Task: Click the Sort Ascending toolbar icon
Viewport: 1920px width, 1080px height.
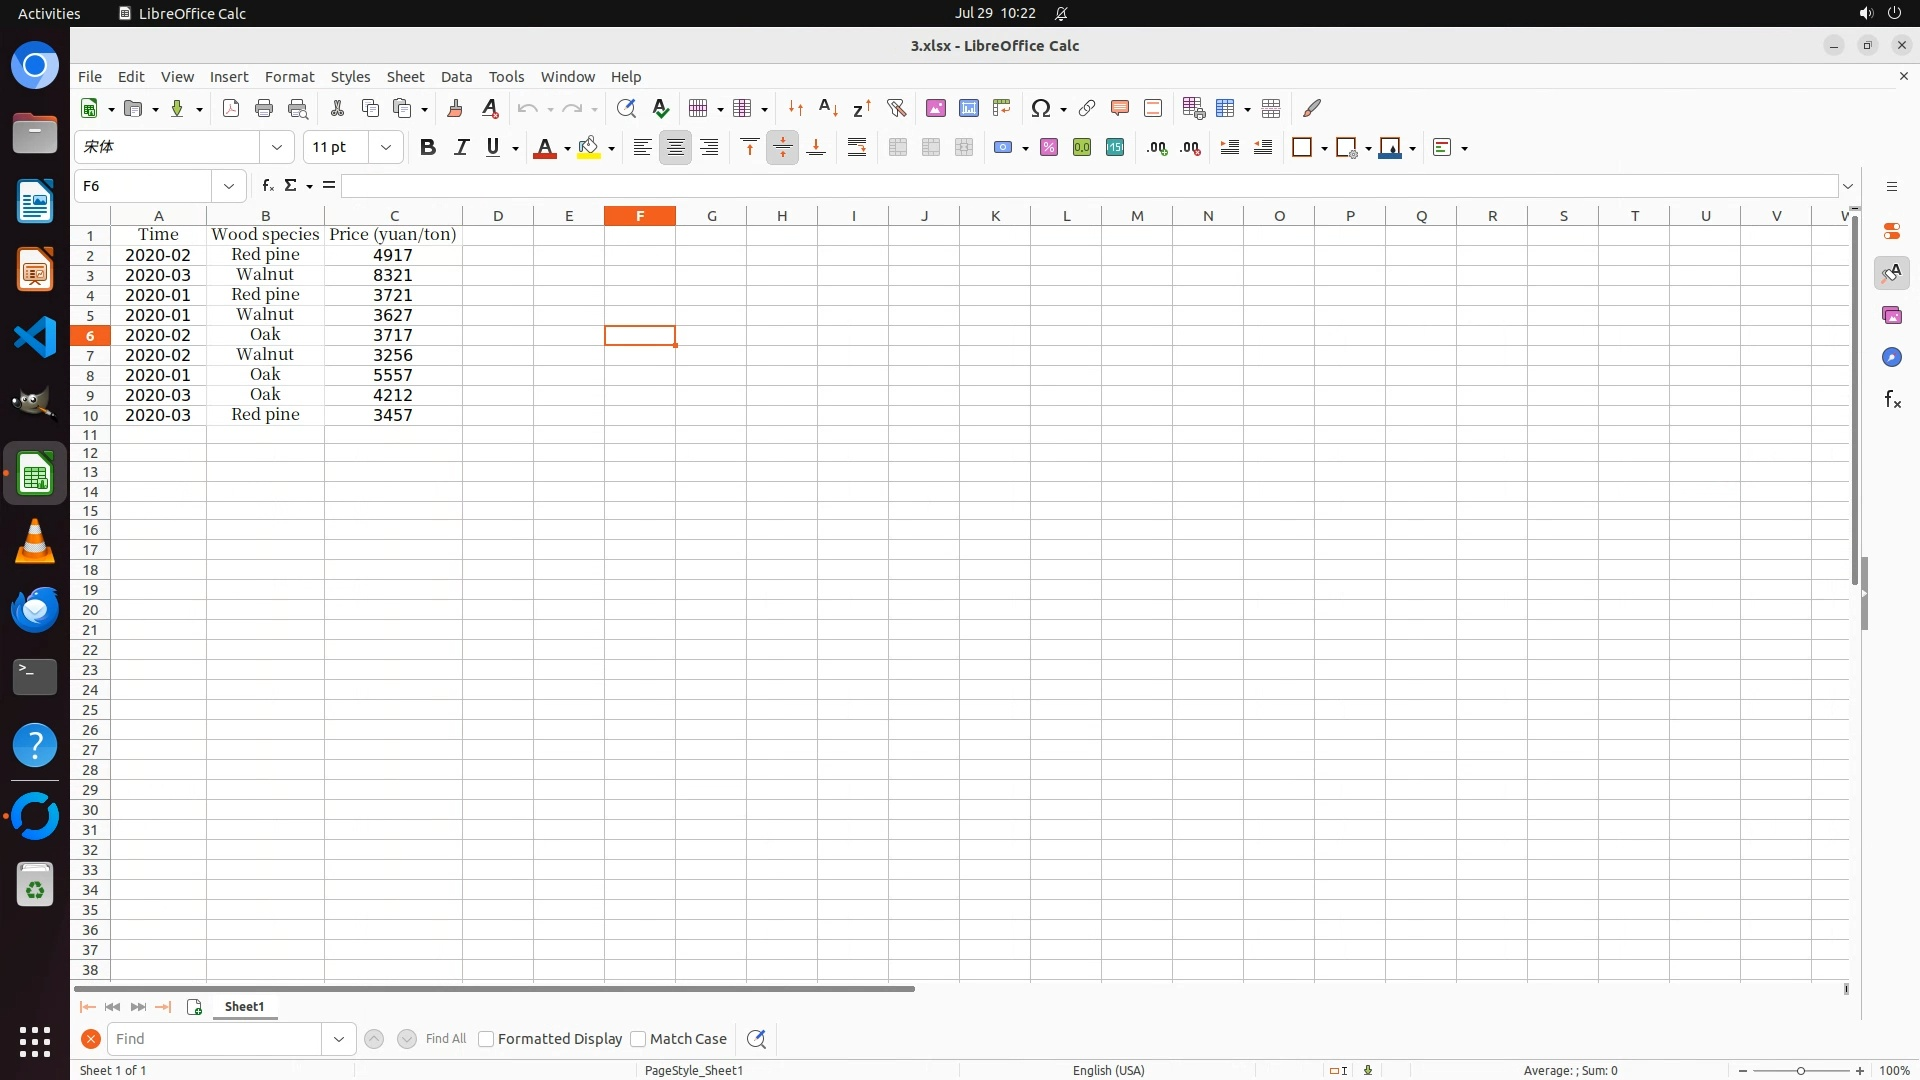Action: click(828, 108)
